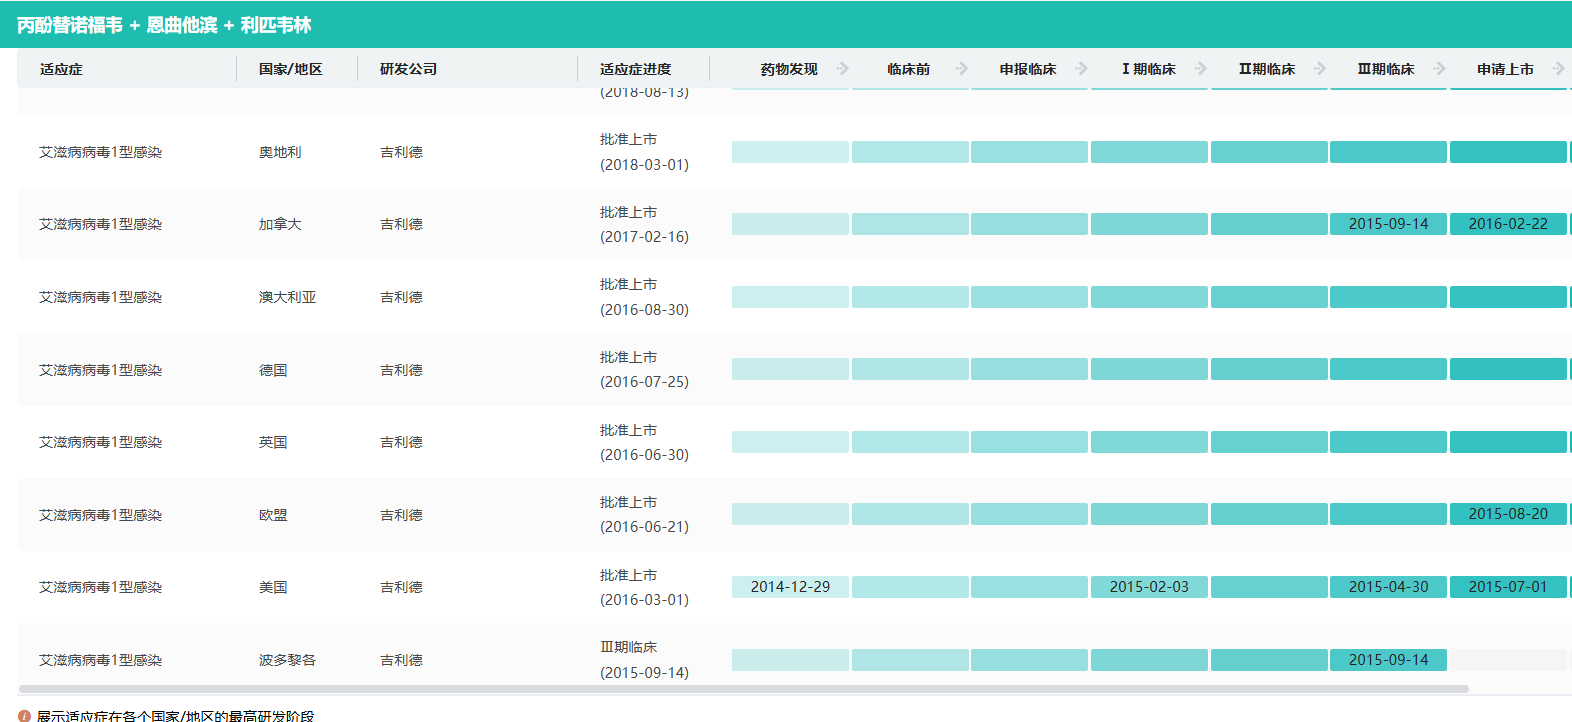Click the arrow icon after 临床前 header
Viewport: 1572px width, 722px height.
[x=962, y=69]
